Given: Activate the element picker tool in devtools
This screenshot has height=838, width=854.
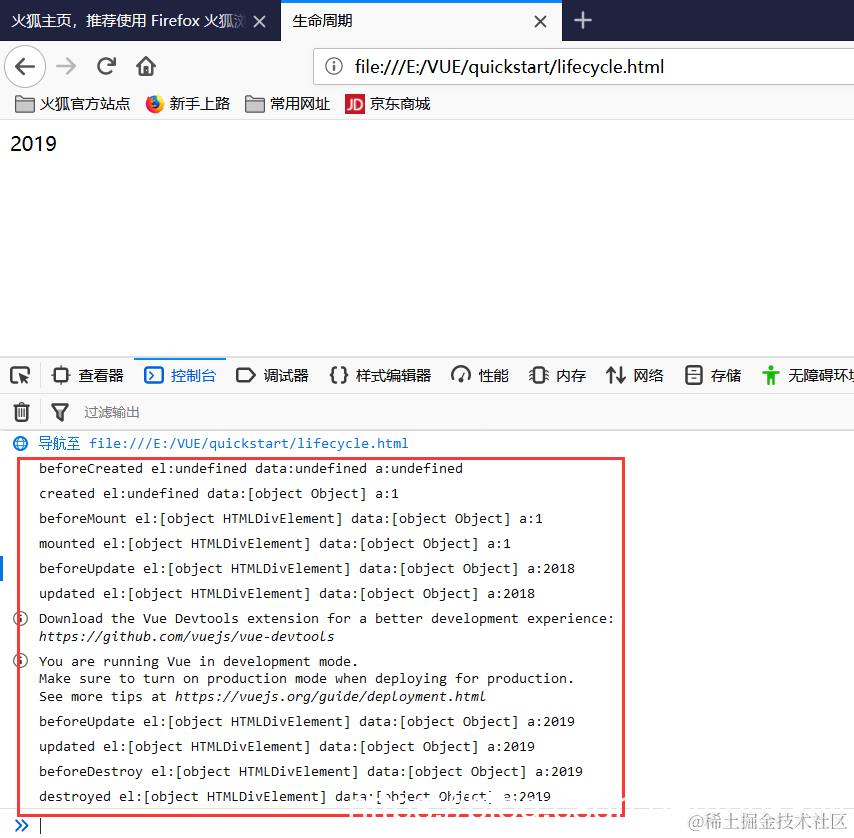Looking at the screenshot, I should click(x=21, y=375).
